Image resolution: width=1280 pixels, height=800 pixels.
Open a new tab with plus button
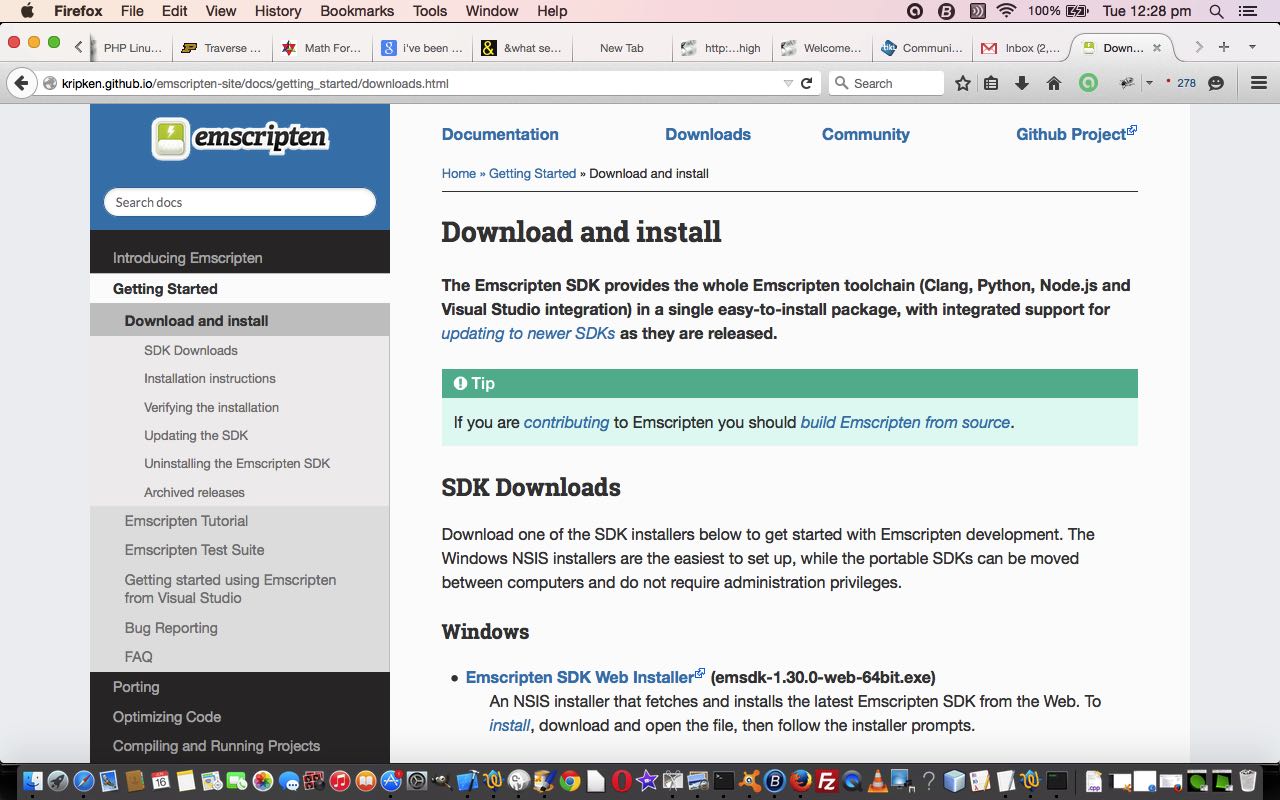point(1223,47)
